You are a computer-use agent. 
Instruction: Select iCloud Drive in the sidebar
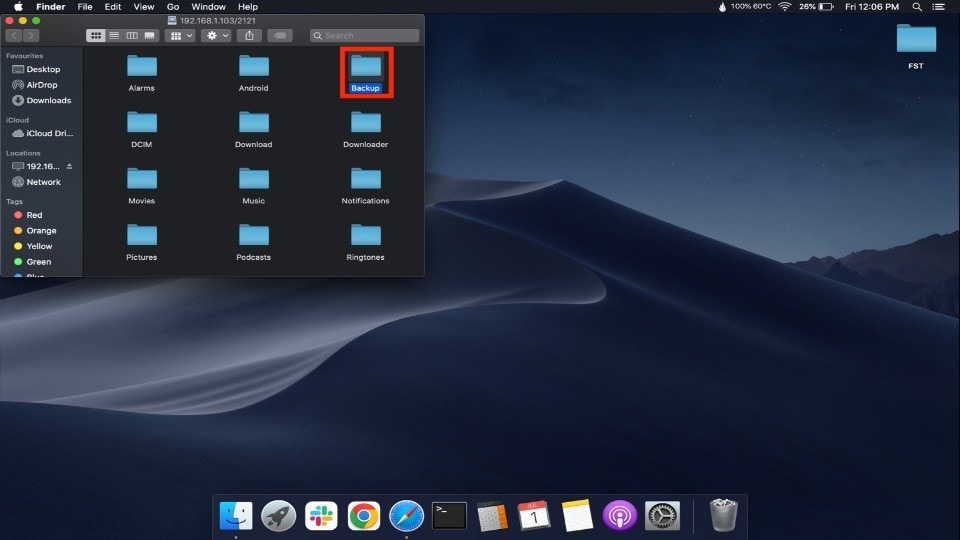(43, 133)
